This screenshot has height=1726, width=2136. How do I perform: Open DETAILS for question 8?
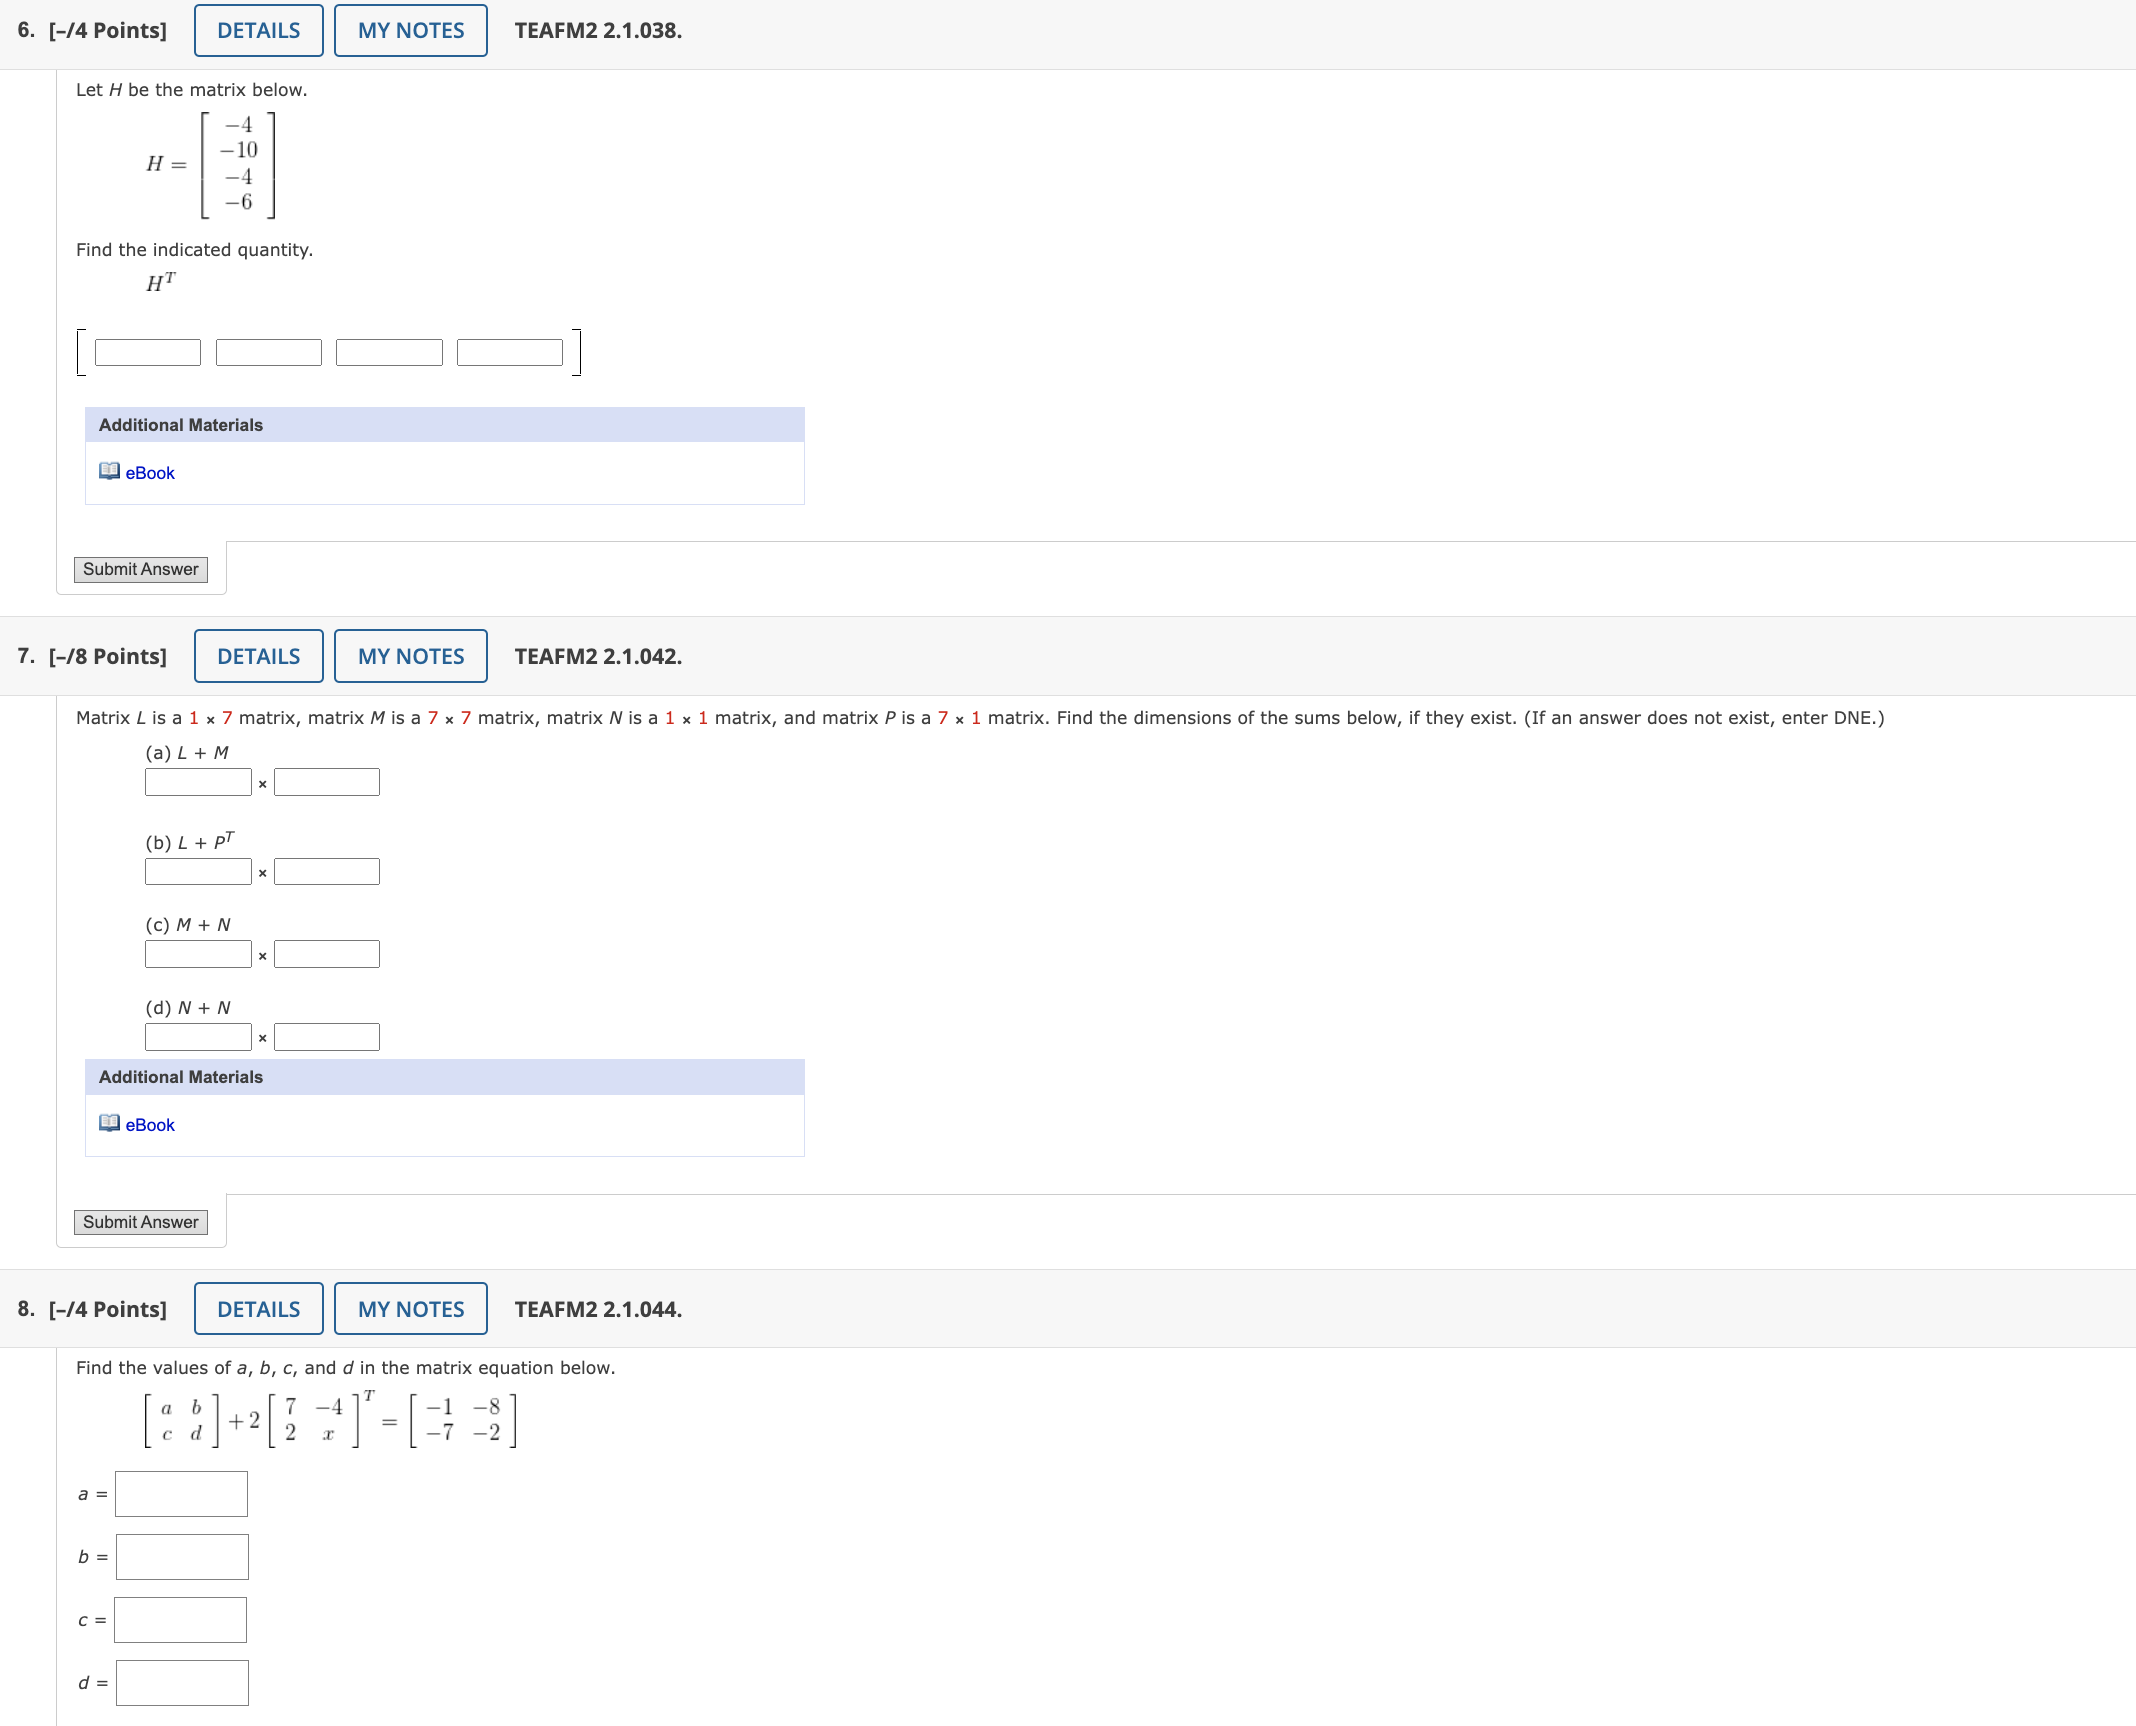pyautogui.click(x=257, y=1308)
